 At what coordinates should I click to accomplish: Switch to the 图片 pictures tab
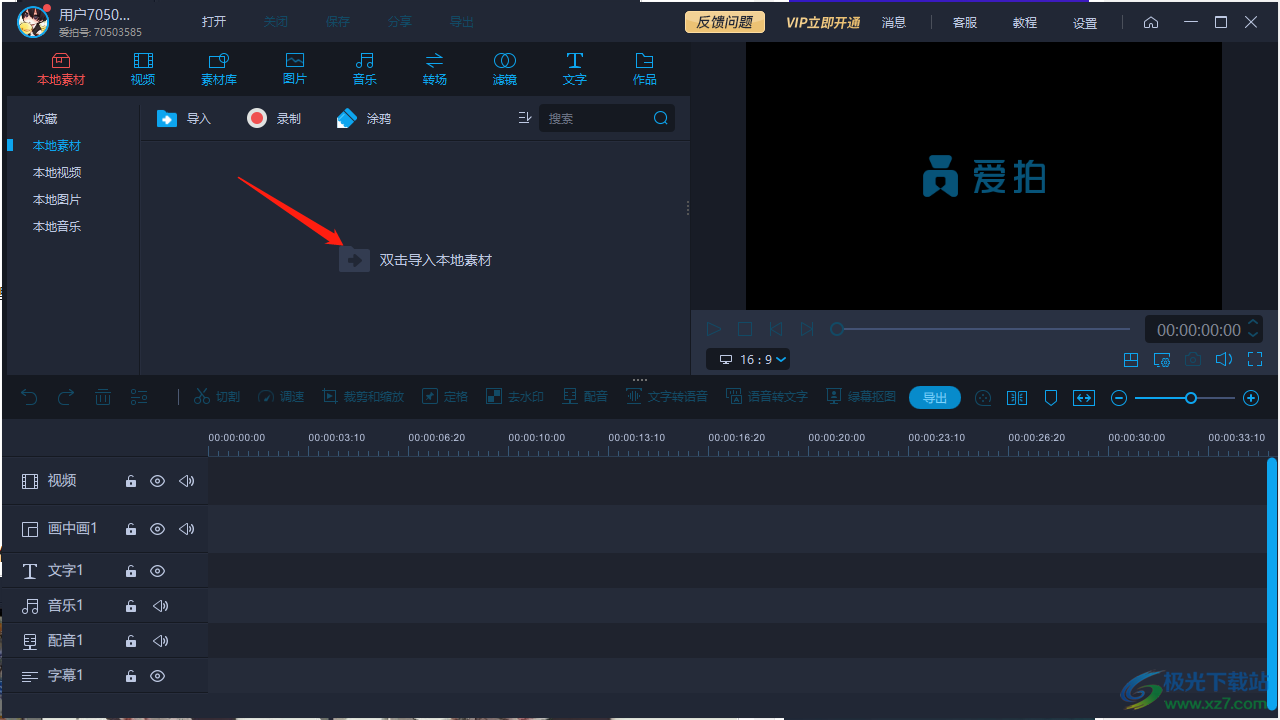coord(295,69)
